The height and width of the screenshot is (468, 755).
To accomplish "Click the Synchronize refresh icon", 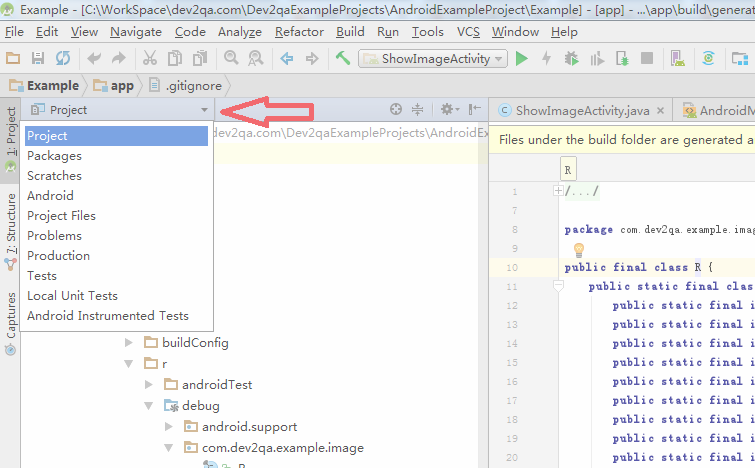I will coord(64,59).
